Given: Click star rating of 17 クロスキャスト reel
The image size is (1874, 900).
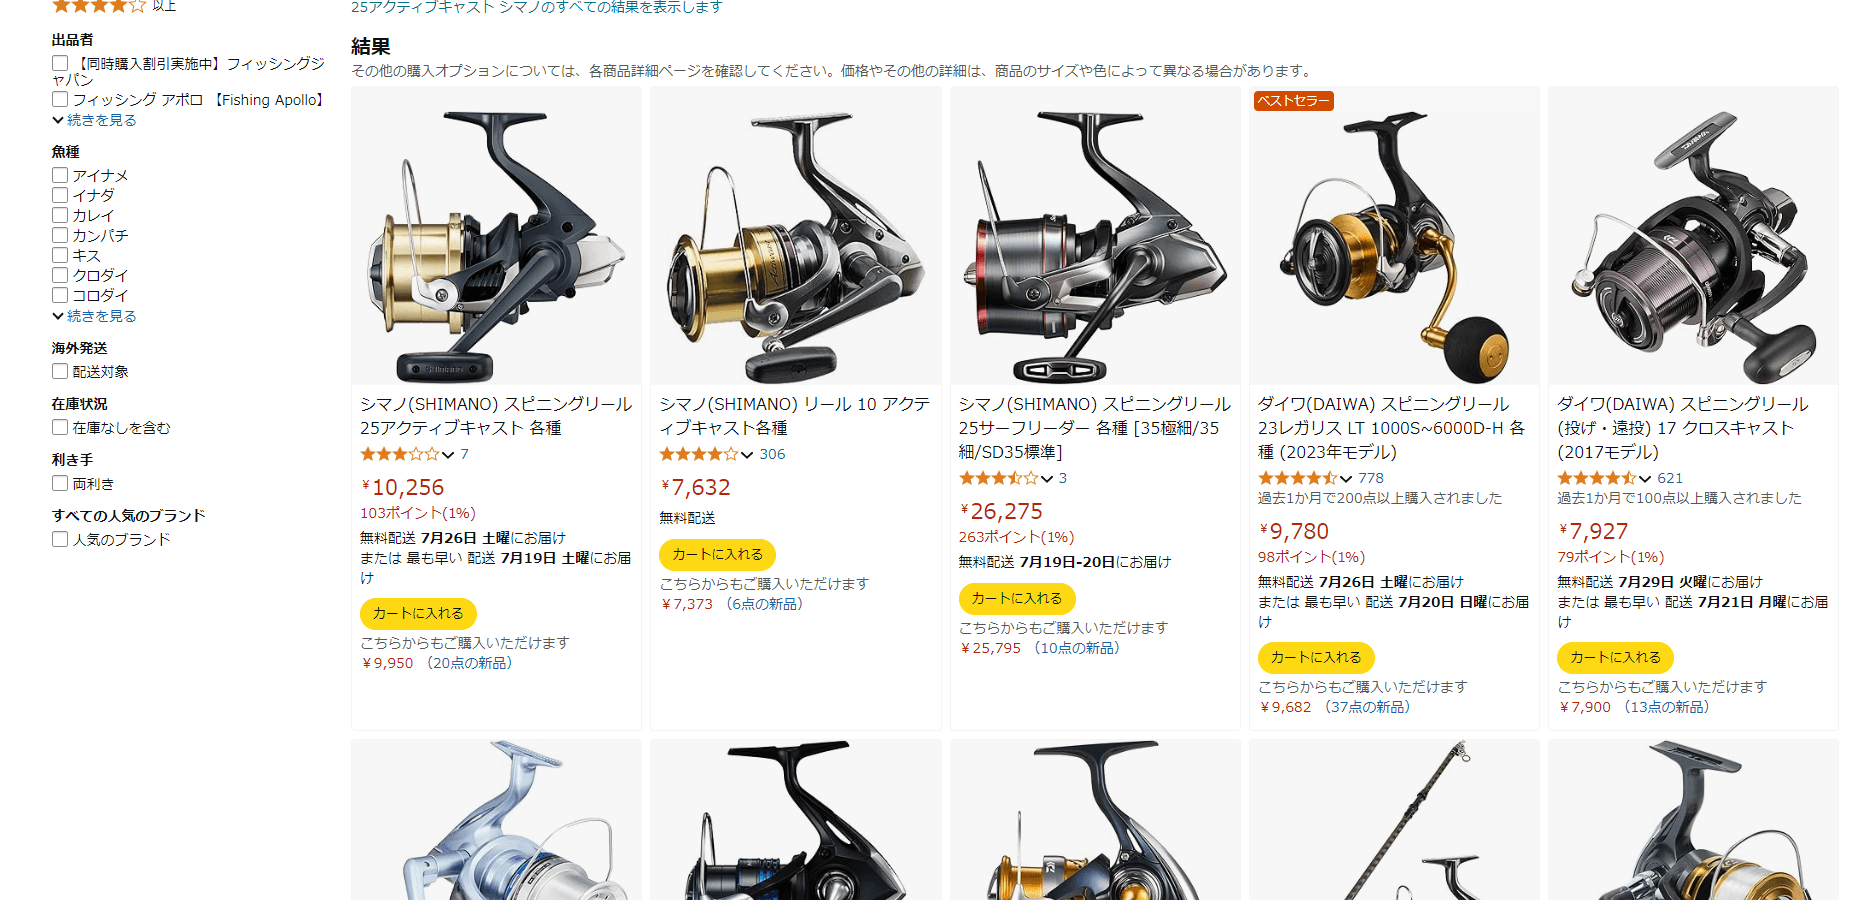Looking at the screenshot, I should pos(1596,478).
